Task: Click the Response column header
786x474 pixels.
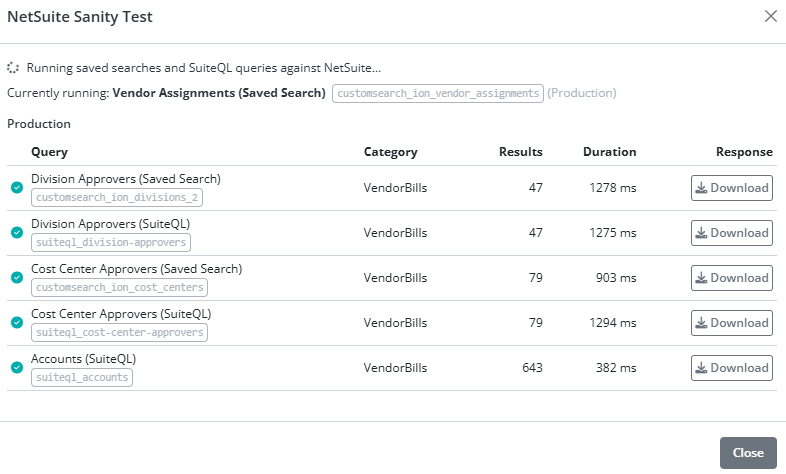Action: pyautogui.click(x=744, y=152)
